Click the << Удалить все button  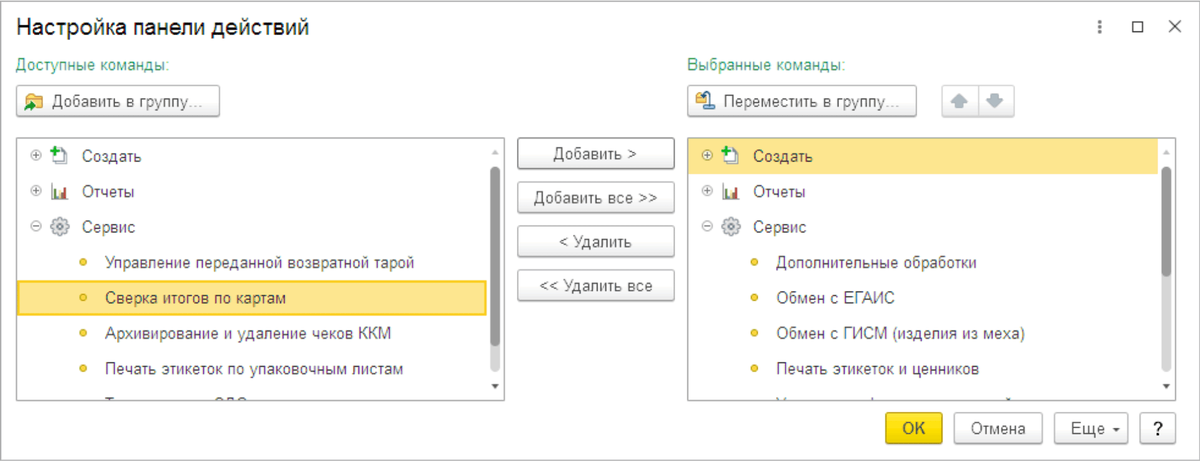596,286
